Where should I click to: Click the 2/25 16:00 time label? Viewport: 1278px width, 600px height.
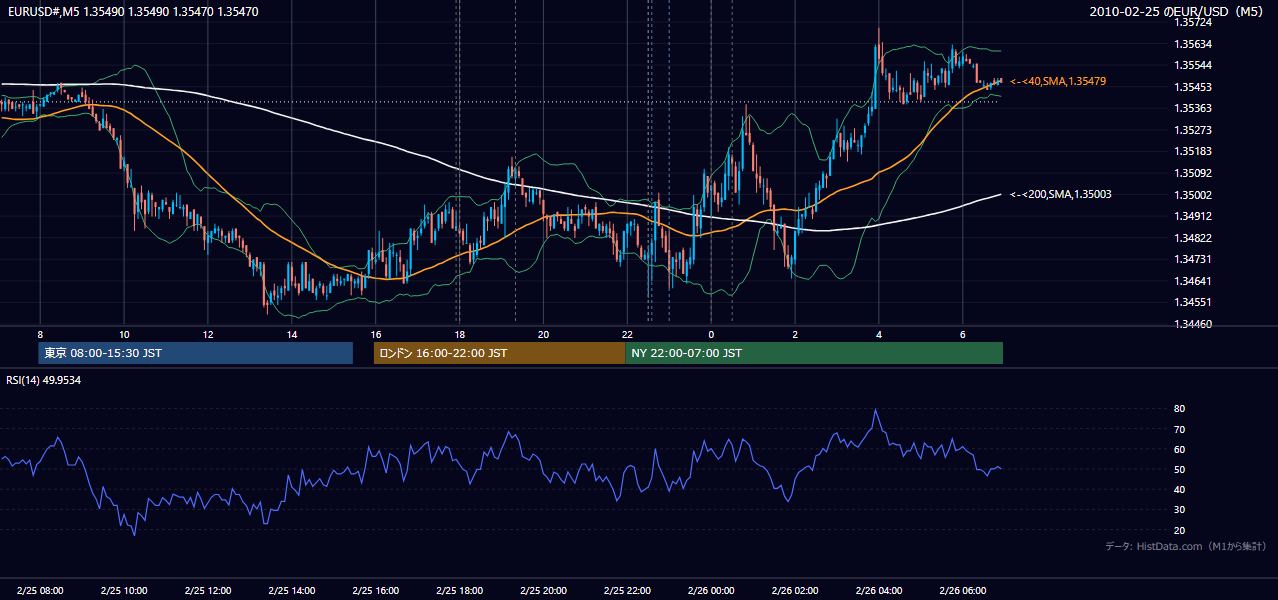[376, 591]
